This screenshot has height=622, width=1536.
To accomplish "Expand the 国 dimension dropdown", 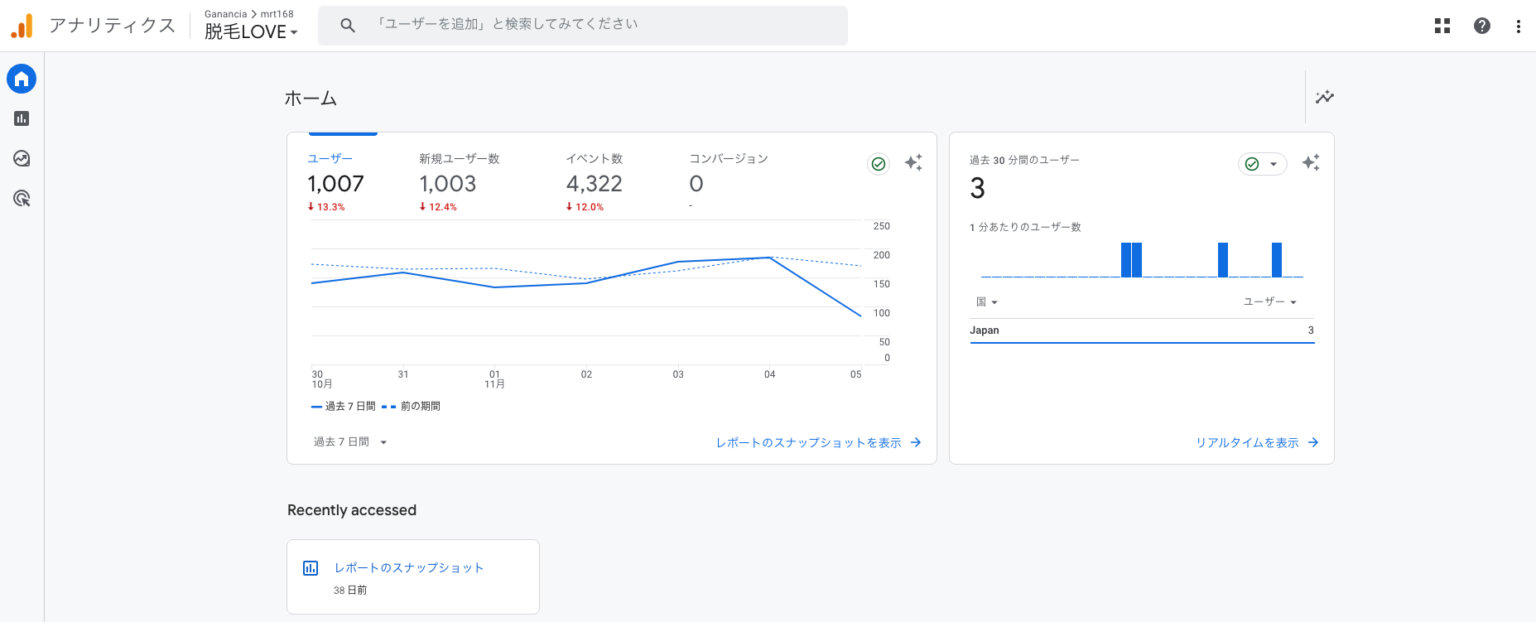I will tap(986, 301).
